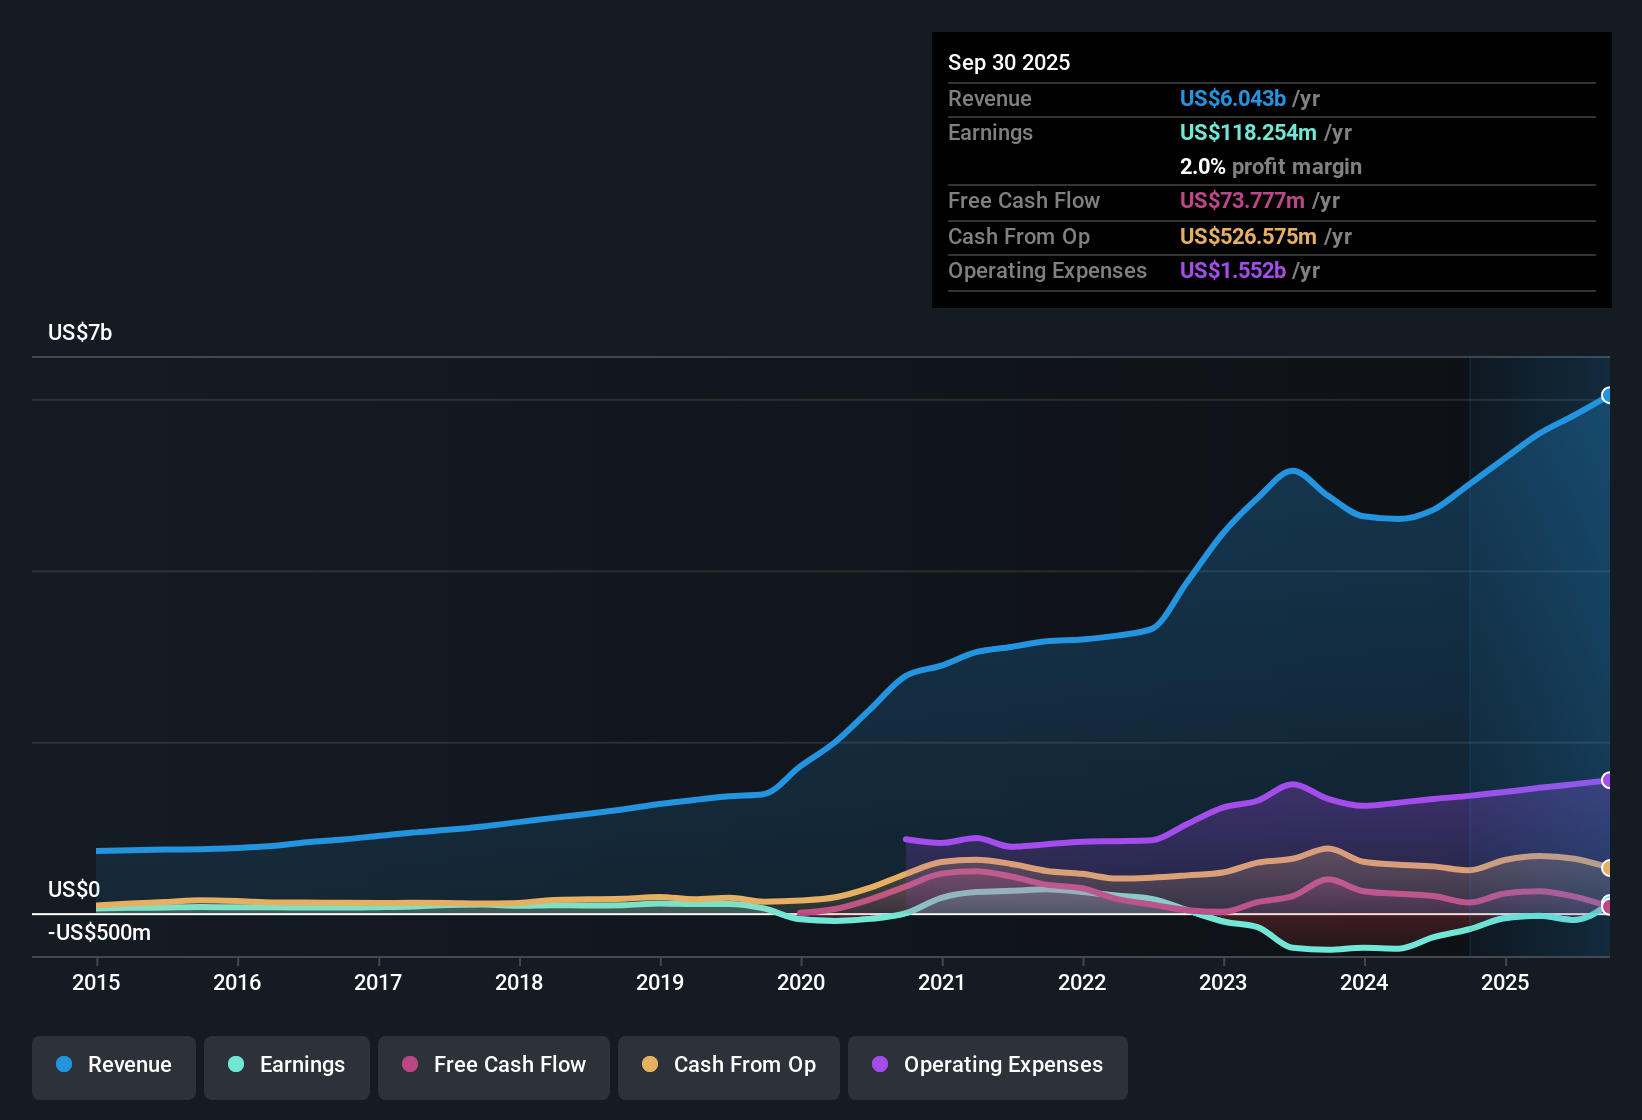Select the 2.0% profit margin row
1642x1120 pixels.
pos(1270,166)
